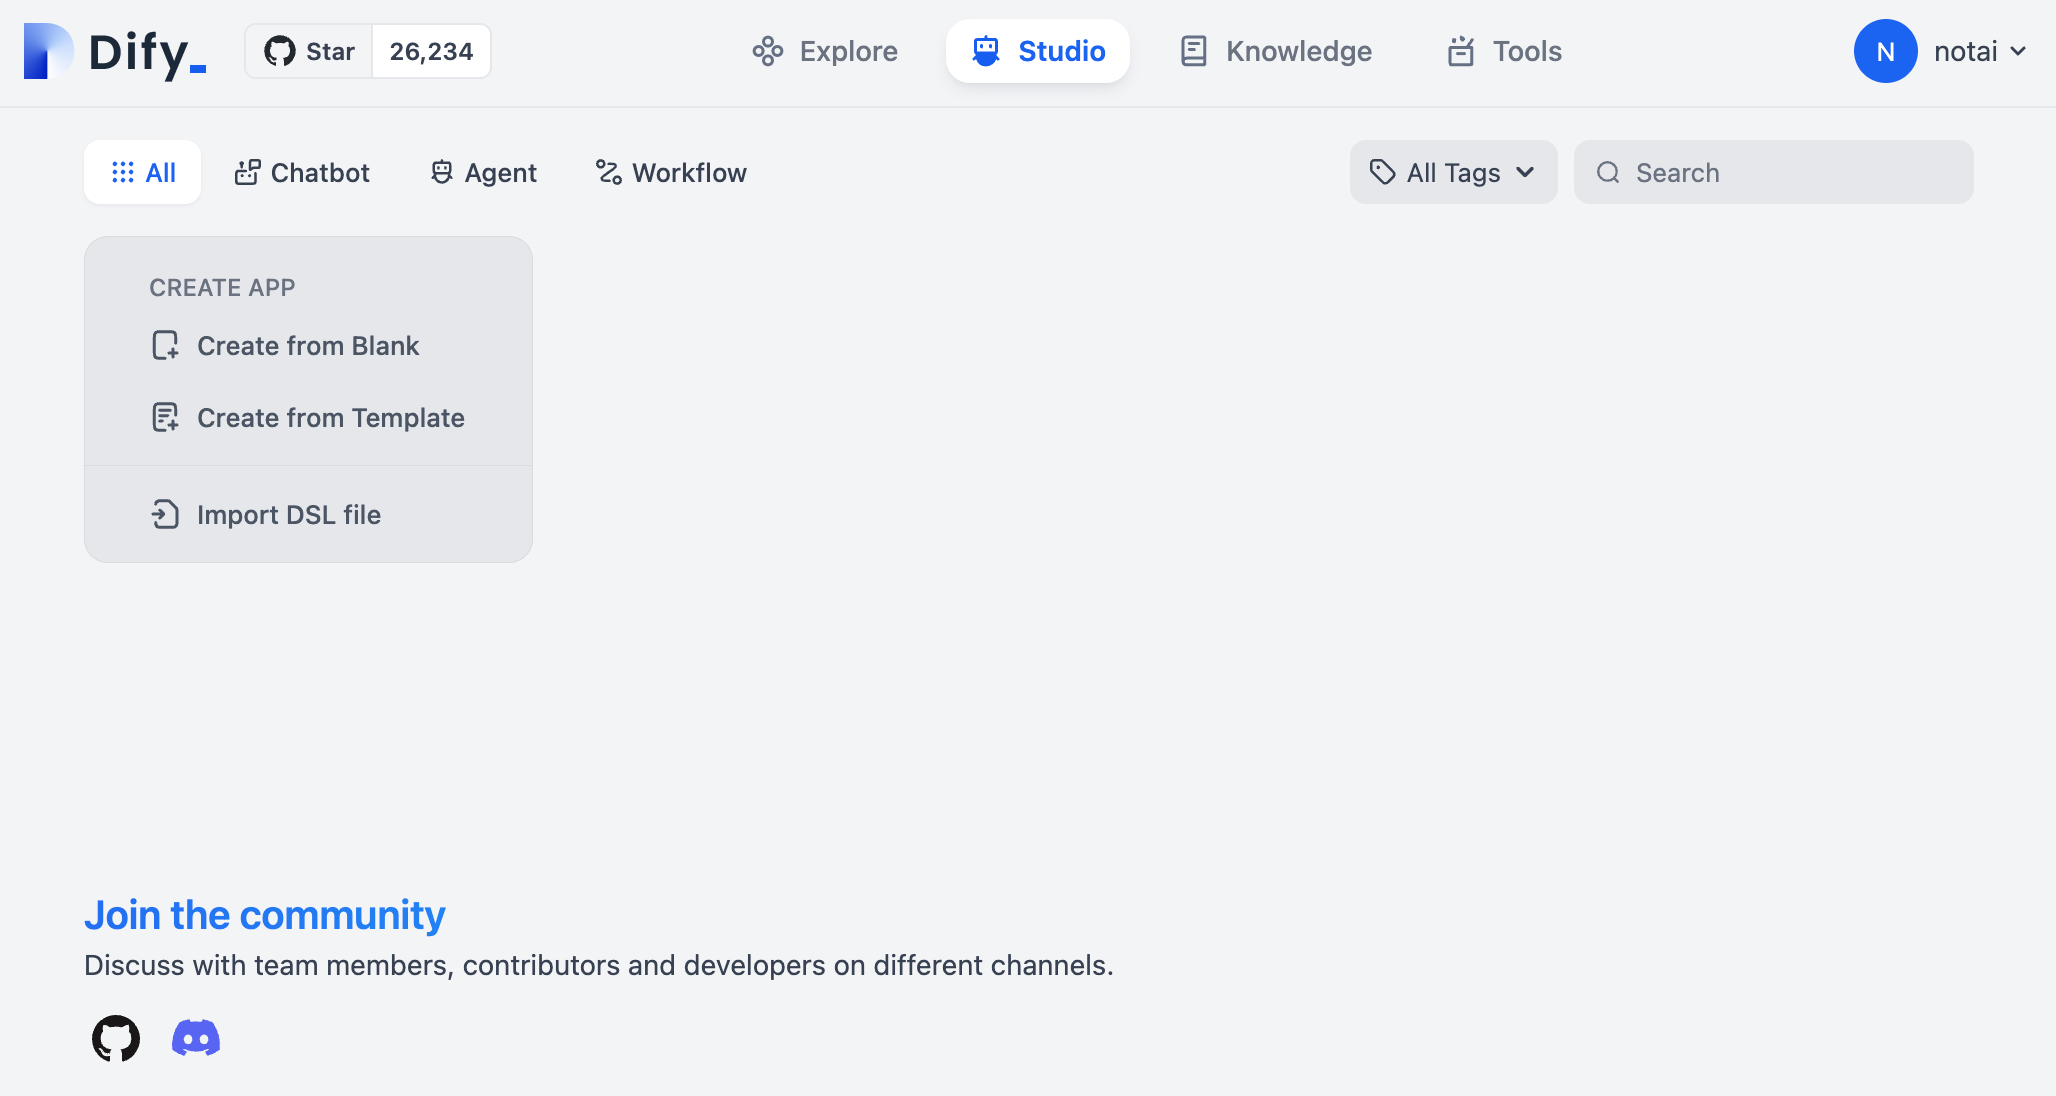Click the Create from Blank icon
This screenshot has width=2056, height=1096.
click(165, 345)
